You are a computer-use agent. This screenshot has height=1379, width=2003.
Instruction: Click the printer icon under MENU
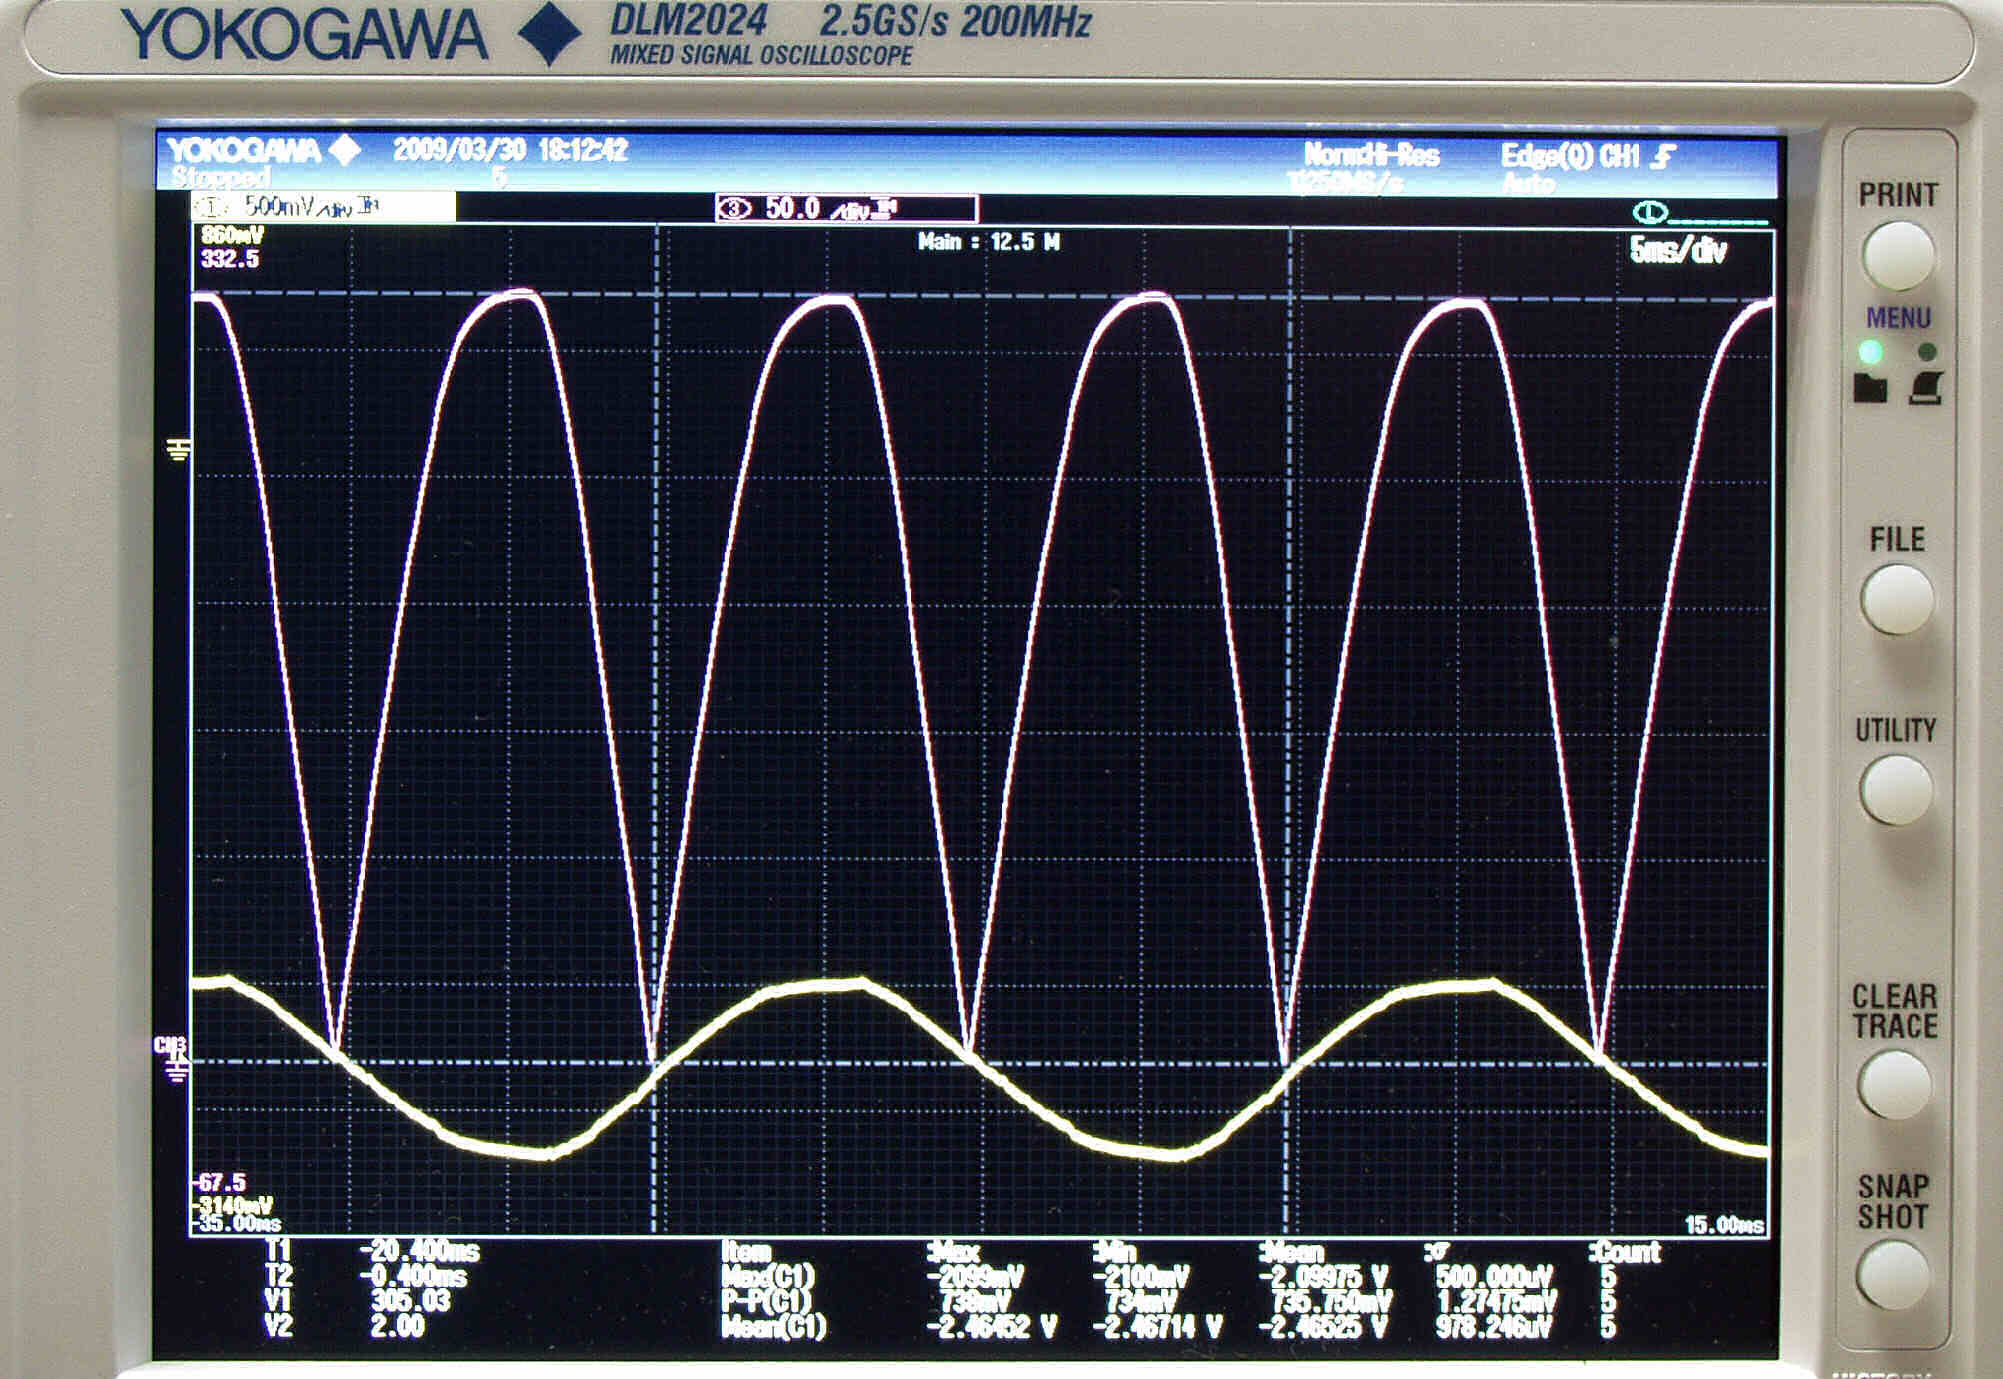click(1925, 388)
